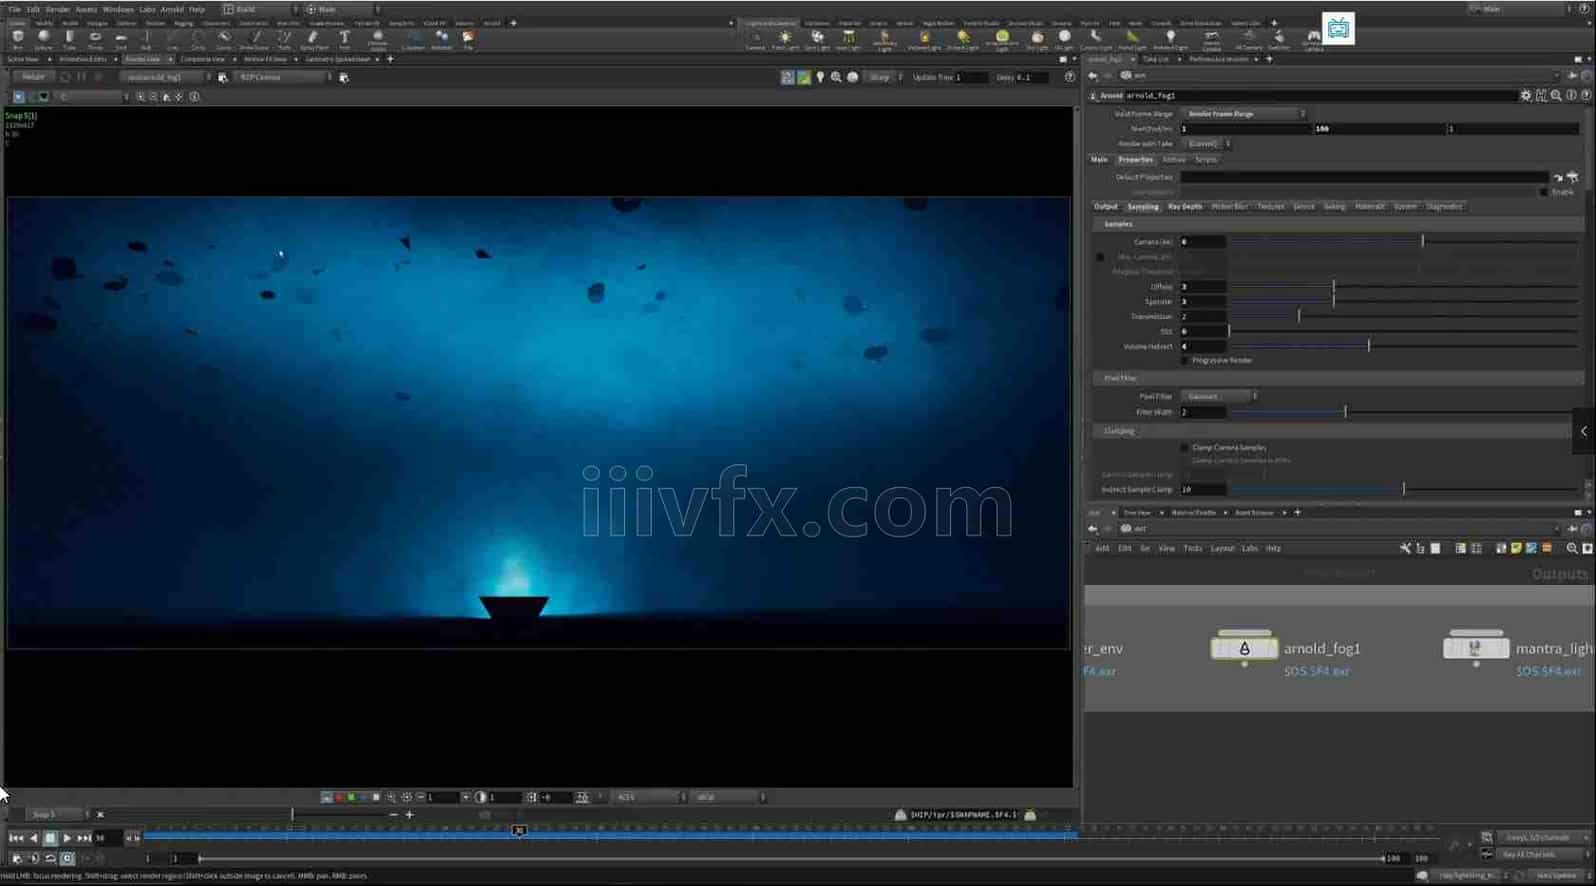
Task: Switch to the Main tab
Action: click(1099, 160)
